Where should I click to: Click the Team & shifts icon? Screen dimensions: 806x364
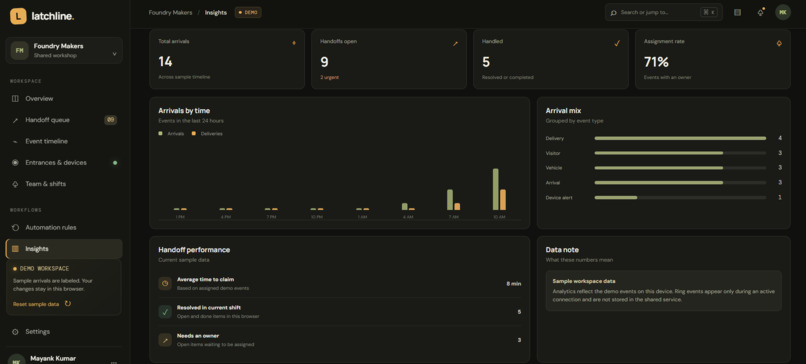click(x=15, y=184)
